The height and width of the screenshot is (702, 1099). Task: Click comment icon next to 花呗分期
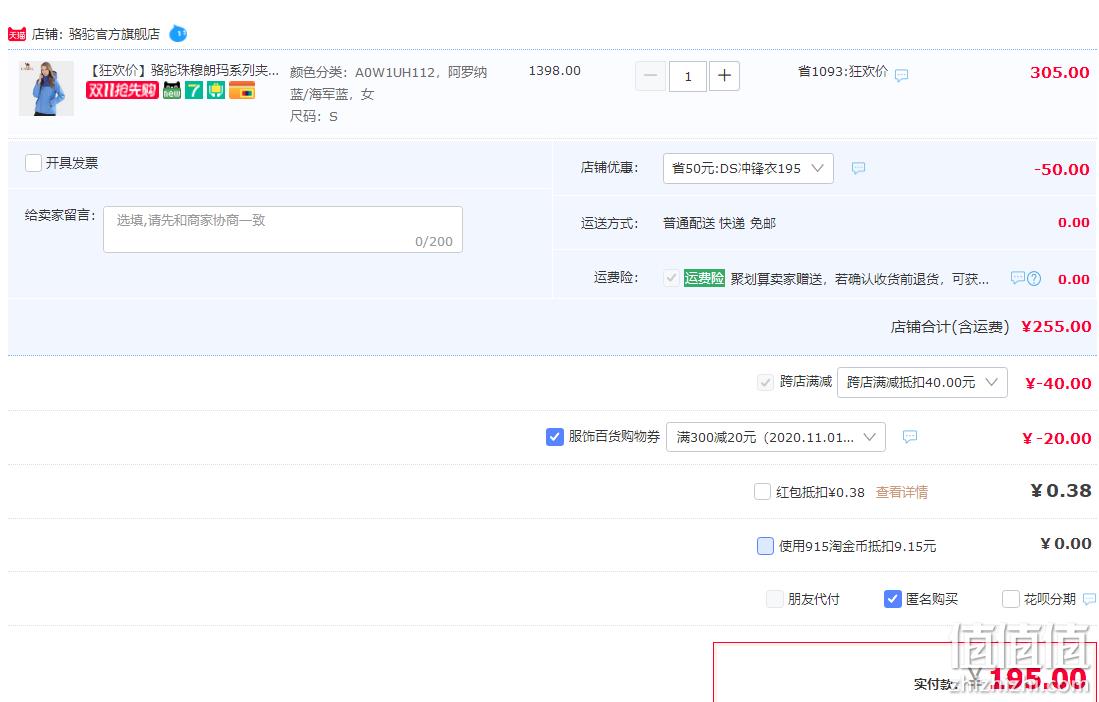(1089, 599)
